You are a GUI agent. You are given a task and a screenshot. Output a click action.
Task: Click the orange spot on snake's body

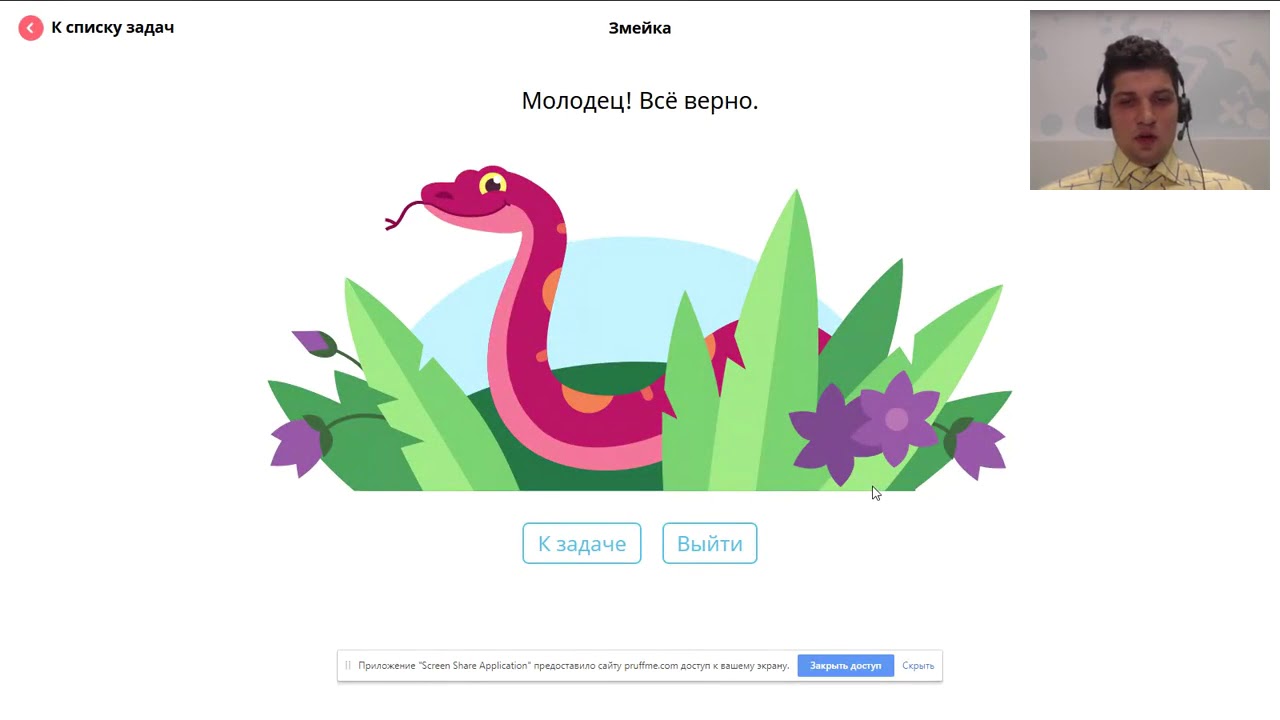click(586, 396)
